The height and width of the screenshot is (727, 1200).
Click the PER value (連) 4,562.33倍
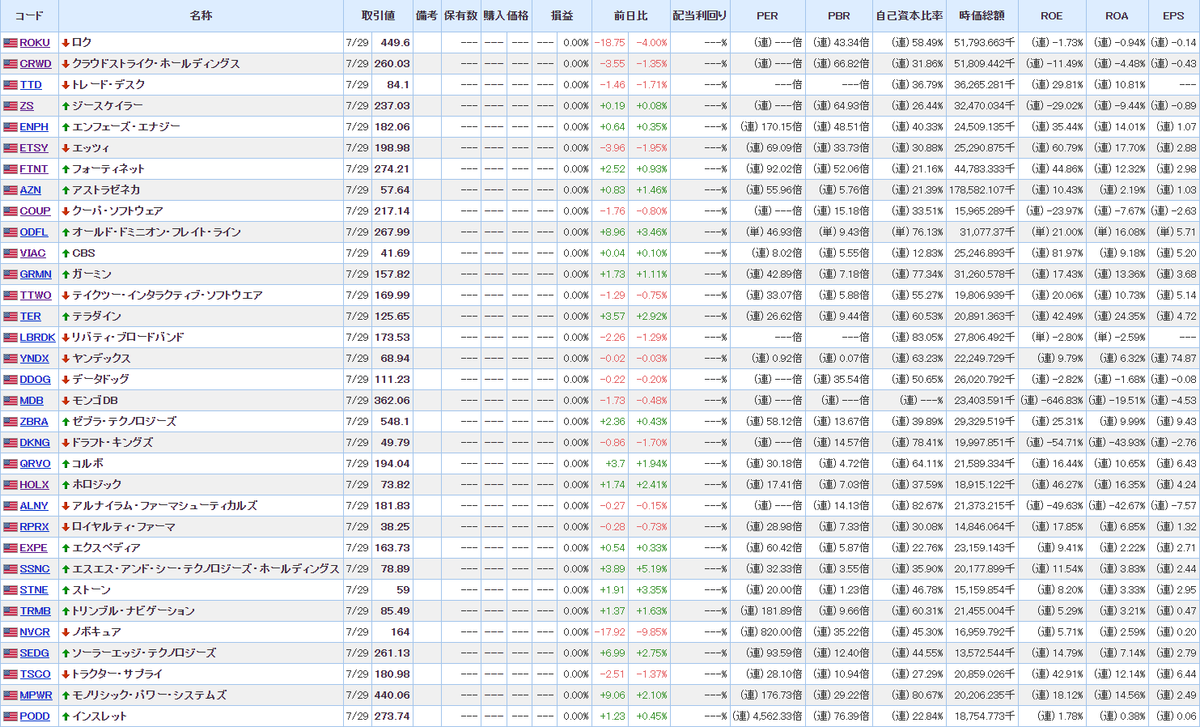pos(766,716)
